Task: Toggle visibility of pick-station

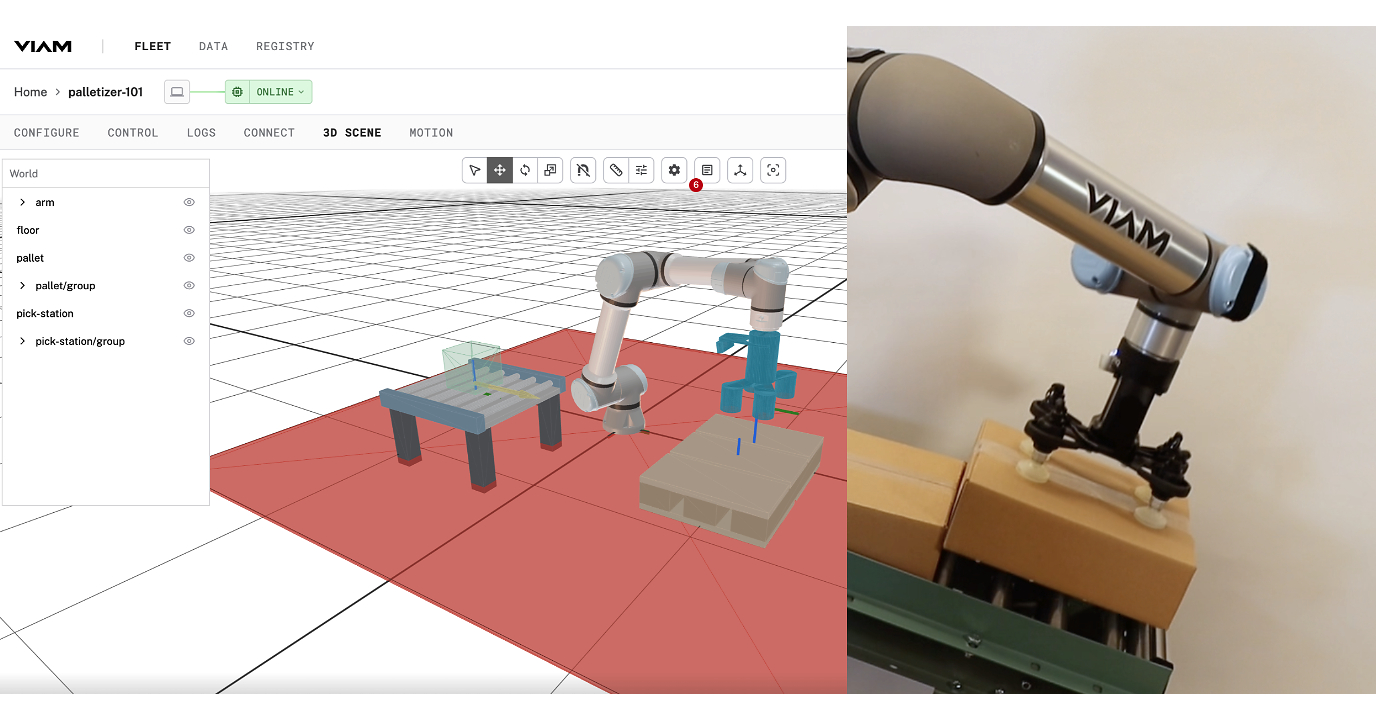Action: coord(189,313)
